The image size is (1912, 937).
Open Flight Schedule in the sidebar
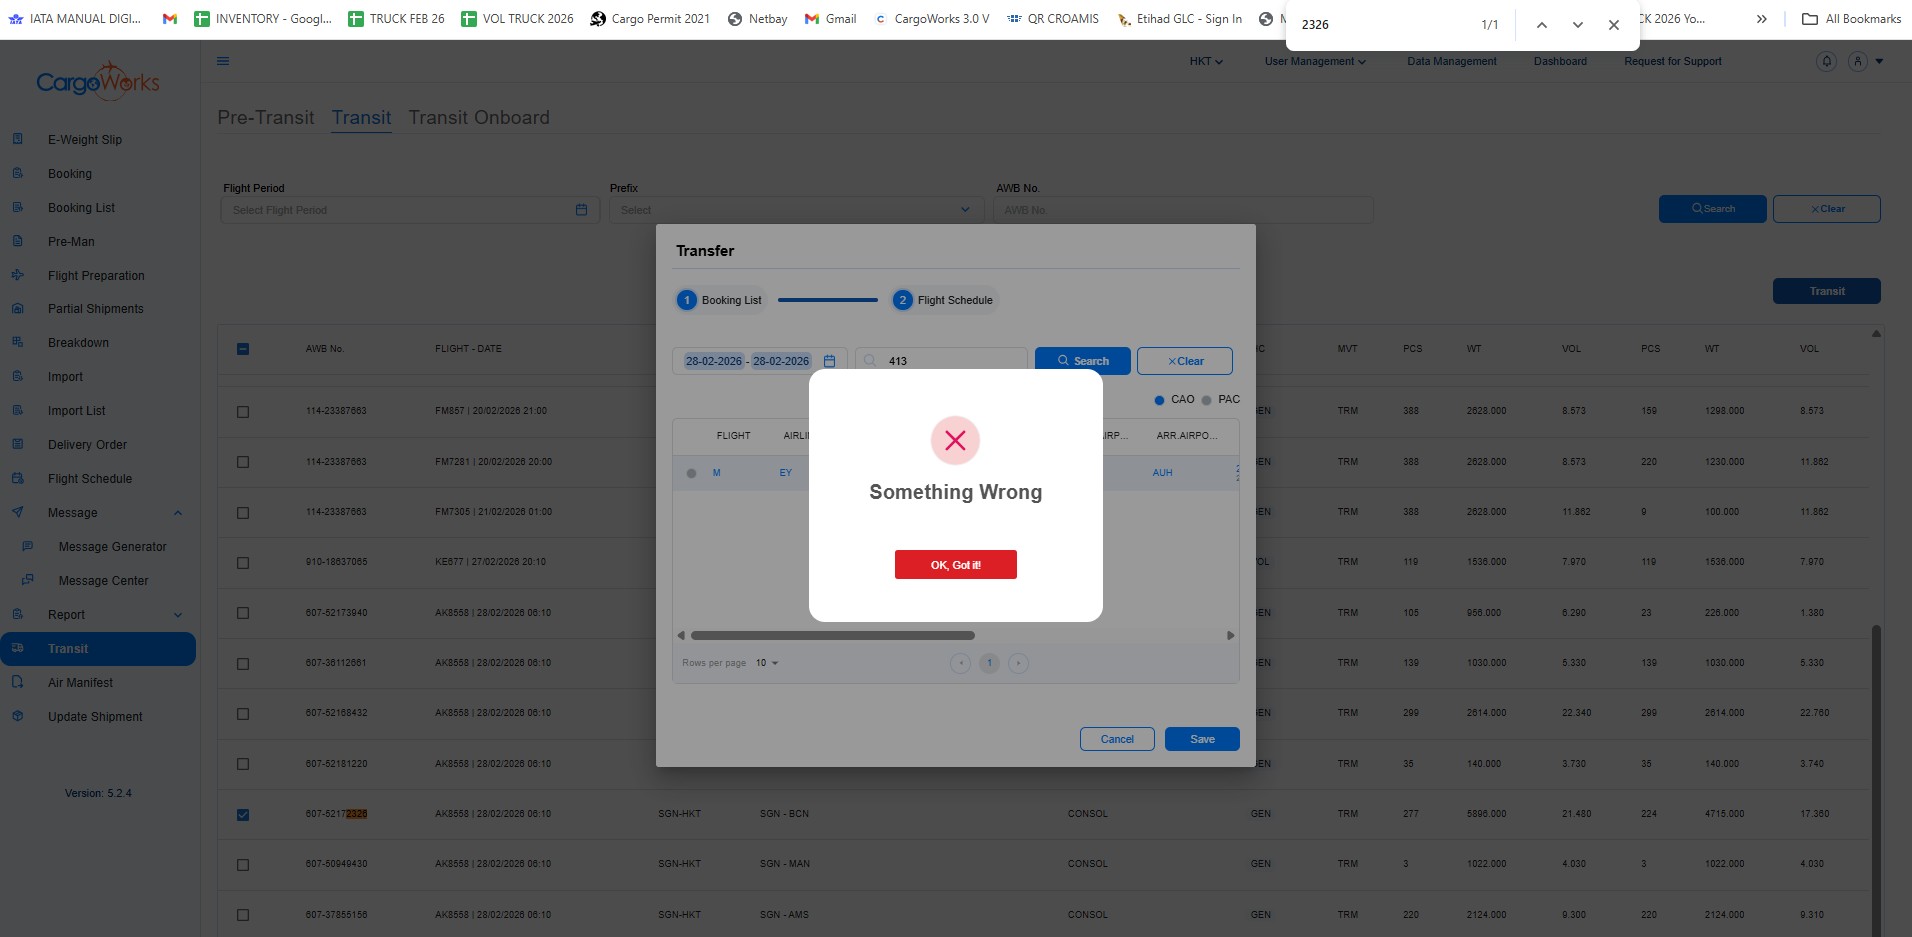pyautogui.click(x=90, y=479)
